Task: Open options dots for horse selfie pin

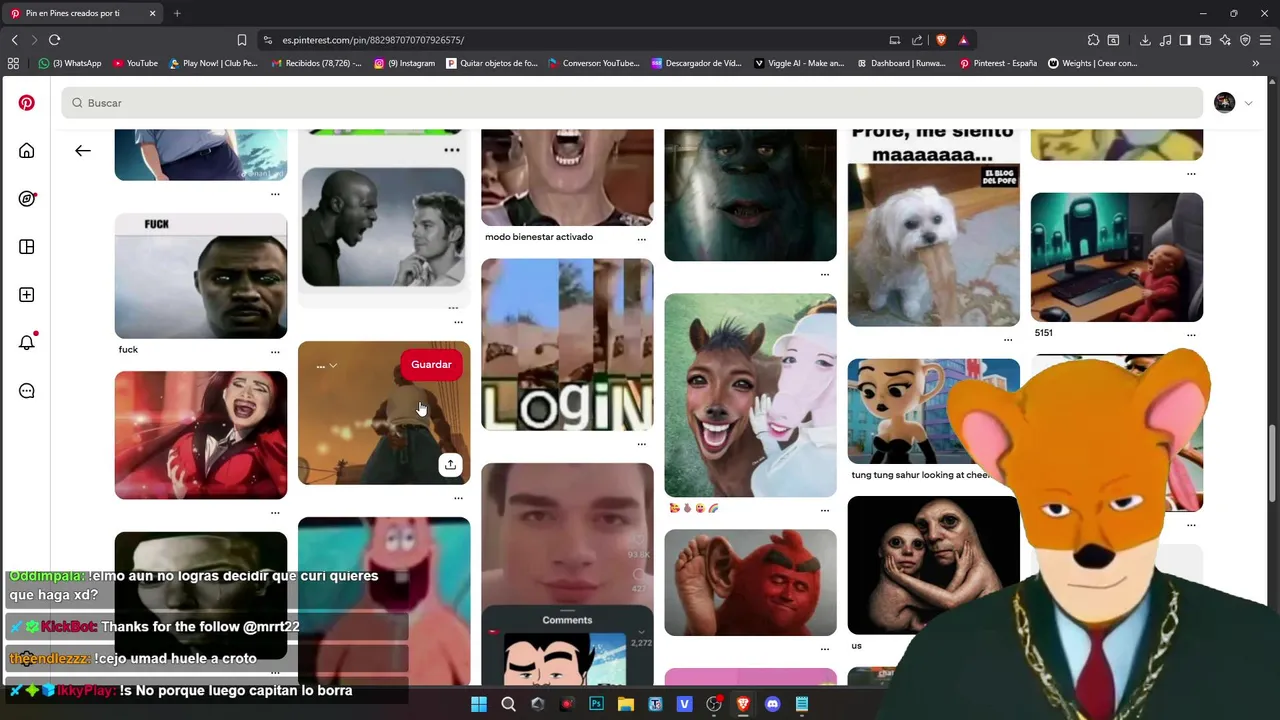Action: [825, 510]
